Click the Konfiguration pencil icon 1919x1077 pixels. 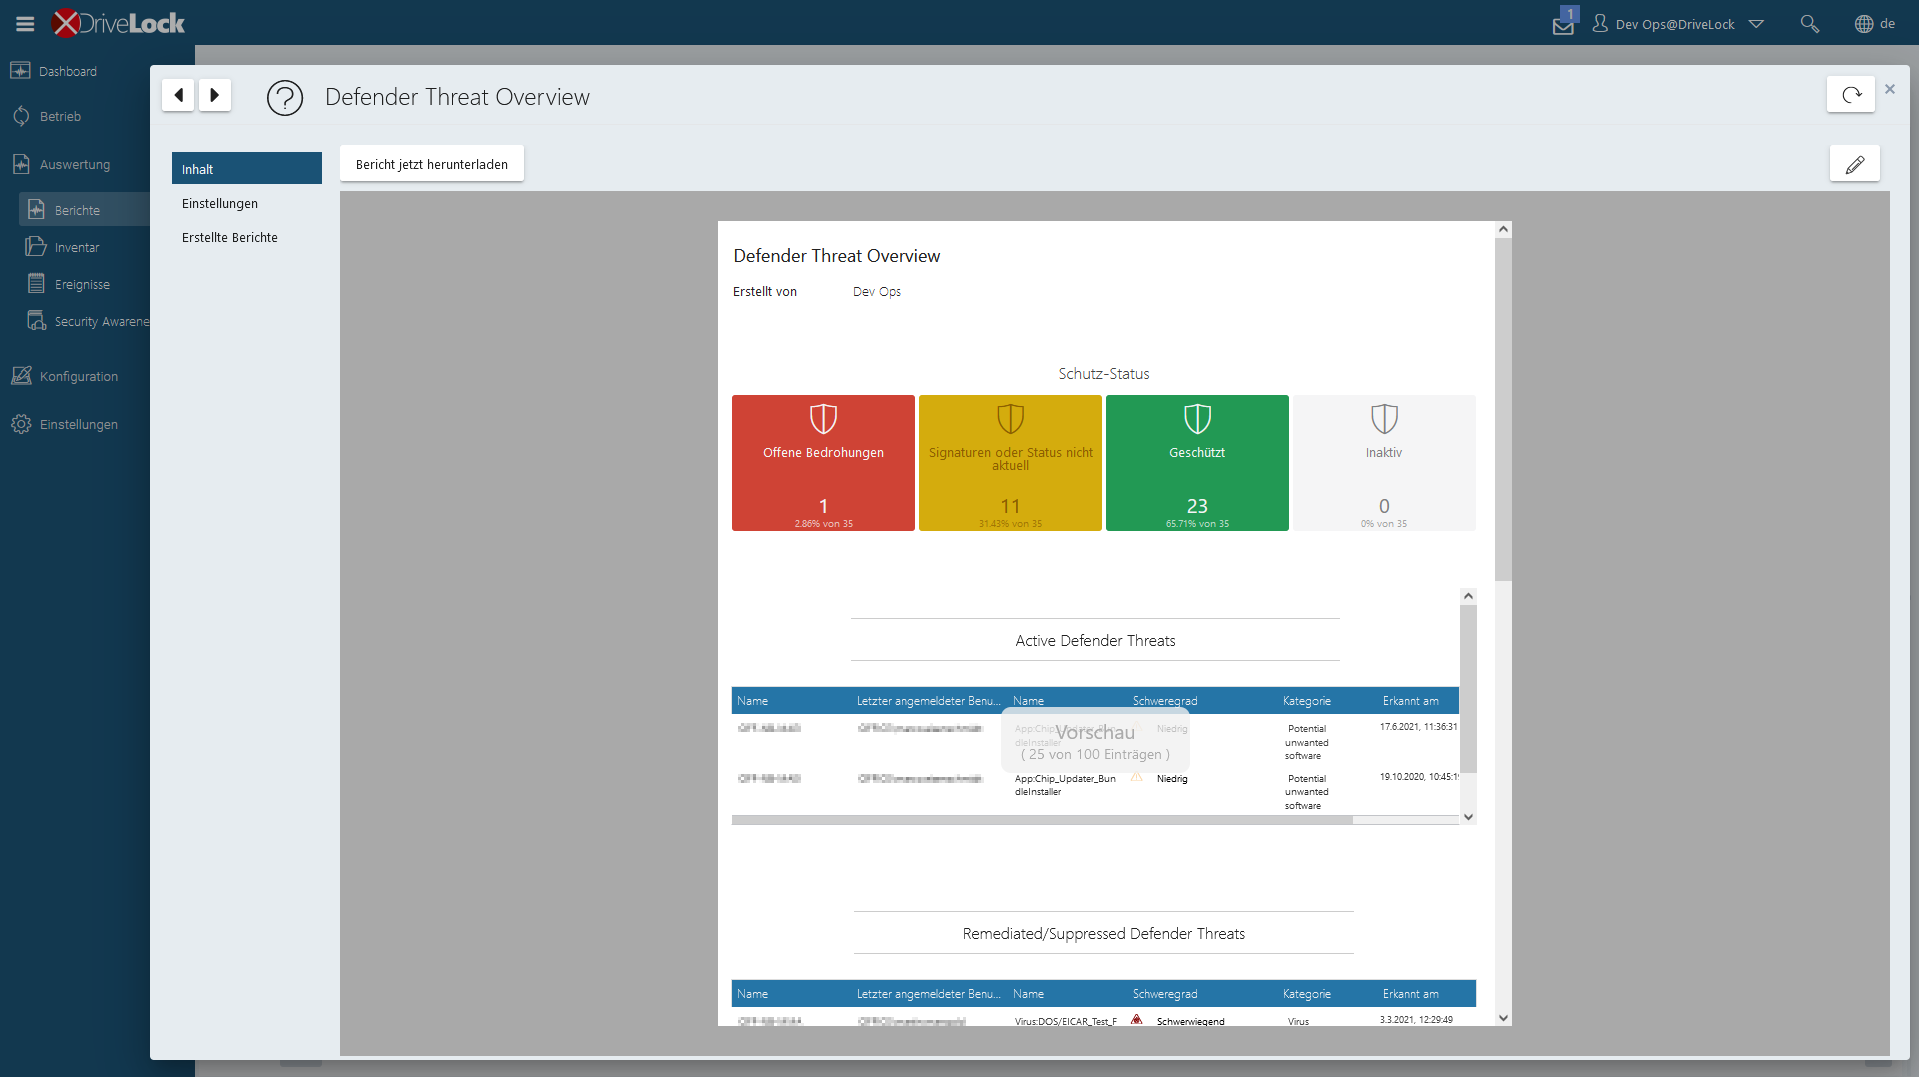point(21,375)
